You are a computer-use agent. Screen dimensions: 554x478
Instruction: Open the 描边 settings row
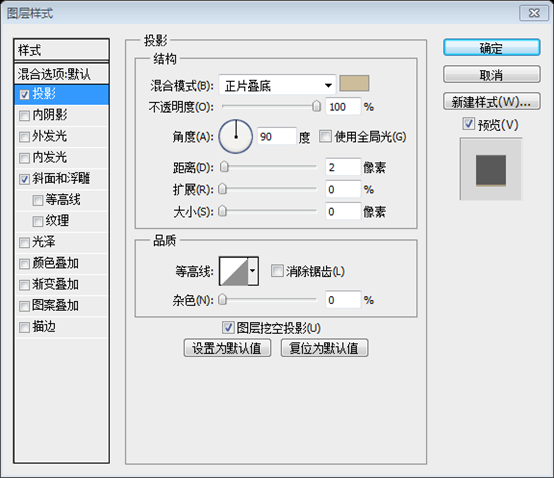click(x=61, y=327)
